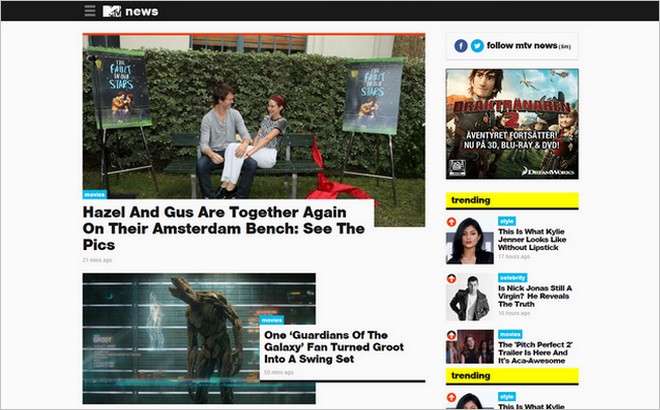
Task: Click 'follow mtv news' text
Action: coord(522,45)
